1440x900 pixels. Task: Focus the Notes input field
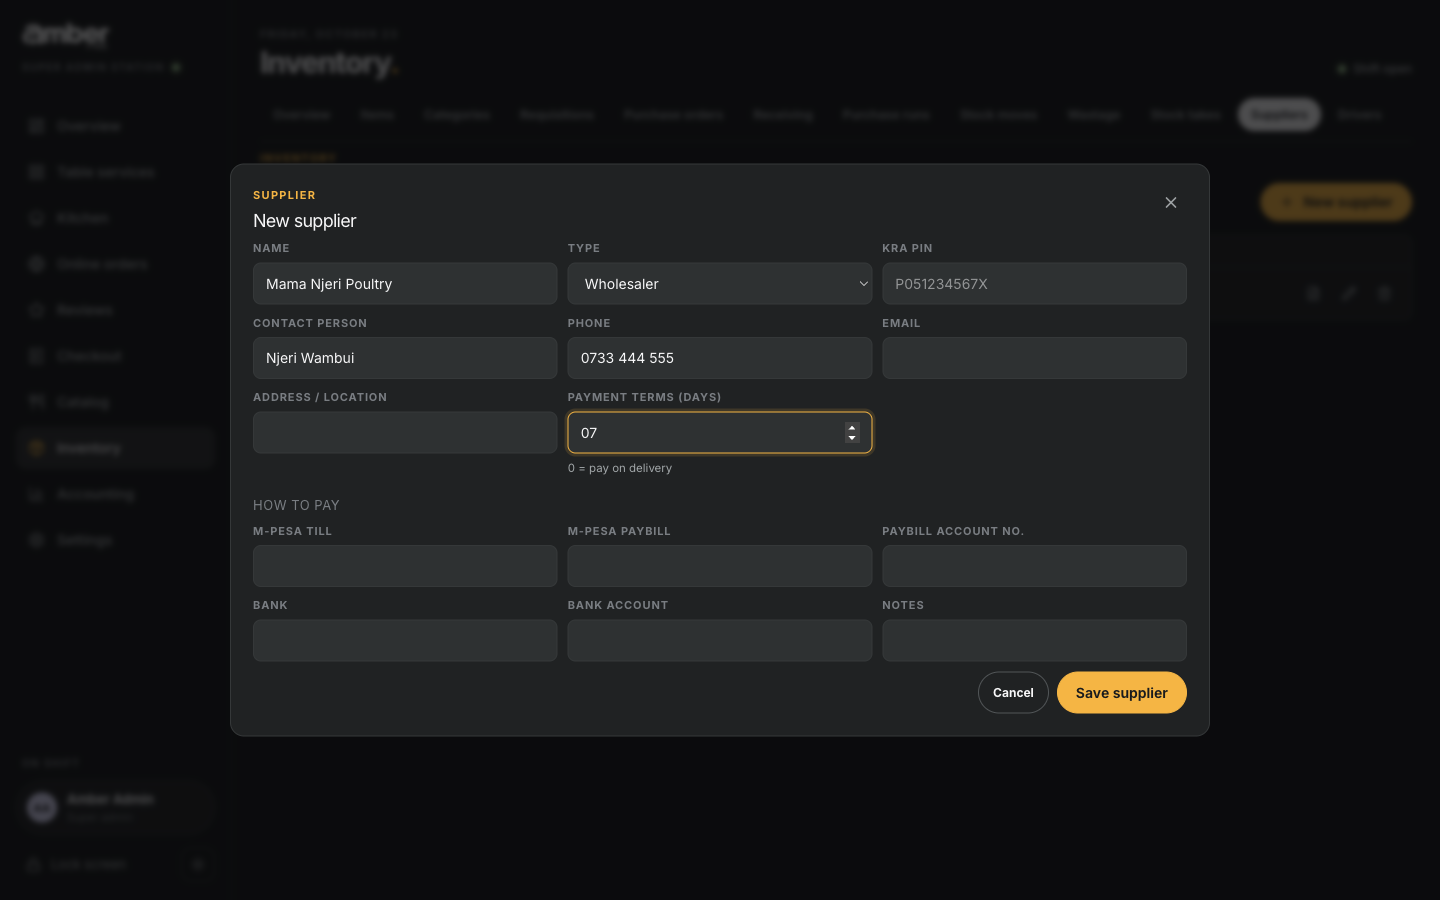[x=1034, y=640]
